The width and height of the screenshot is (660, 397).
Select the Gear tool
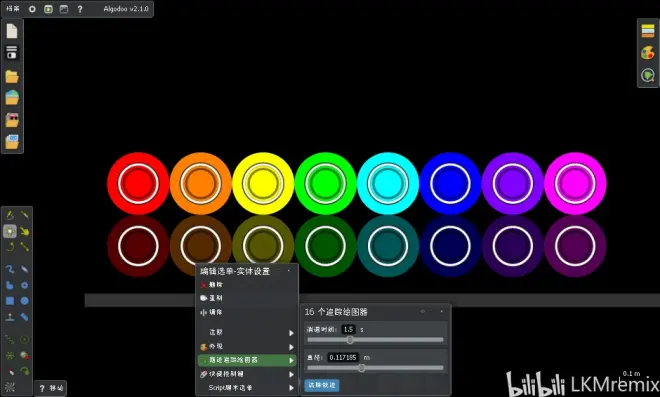[24, 285]
